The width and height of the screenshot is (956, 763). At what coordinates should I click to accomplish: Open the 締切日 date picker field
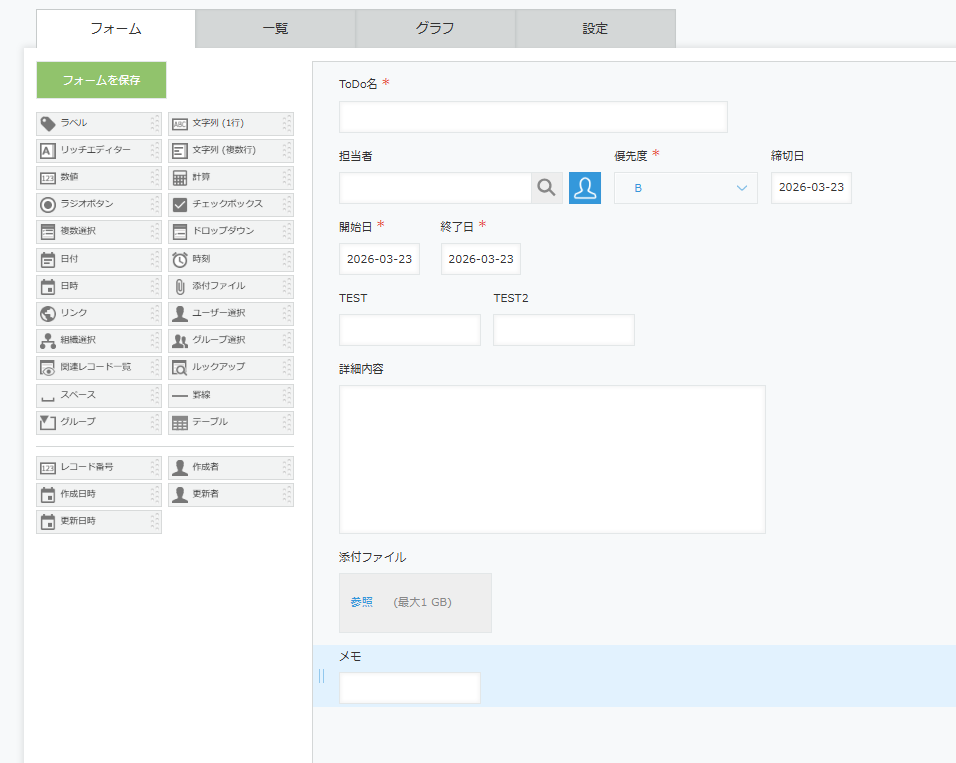(810, 188)
